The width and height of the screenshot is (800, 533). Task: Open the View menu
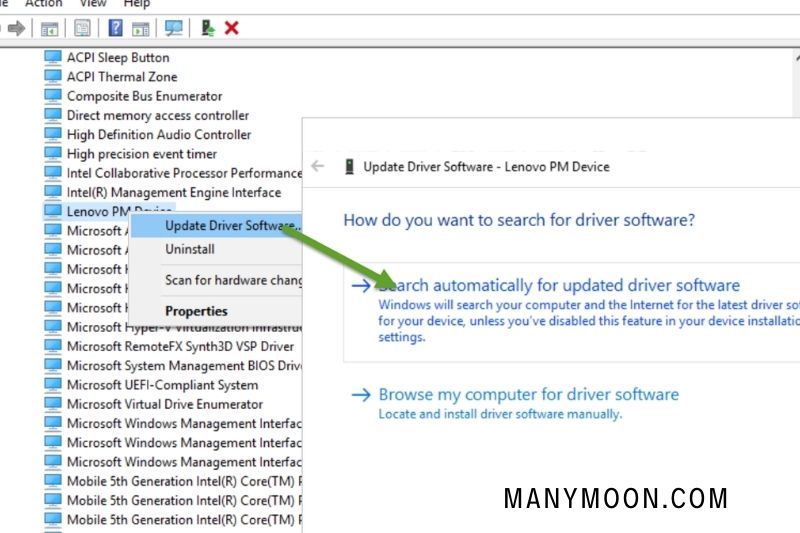click(x=93, y=4)
